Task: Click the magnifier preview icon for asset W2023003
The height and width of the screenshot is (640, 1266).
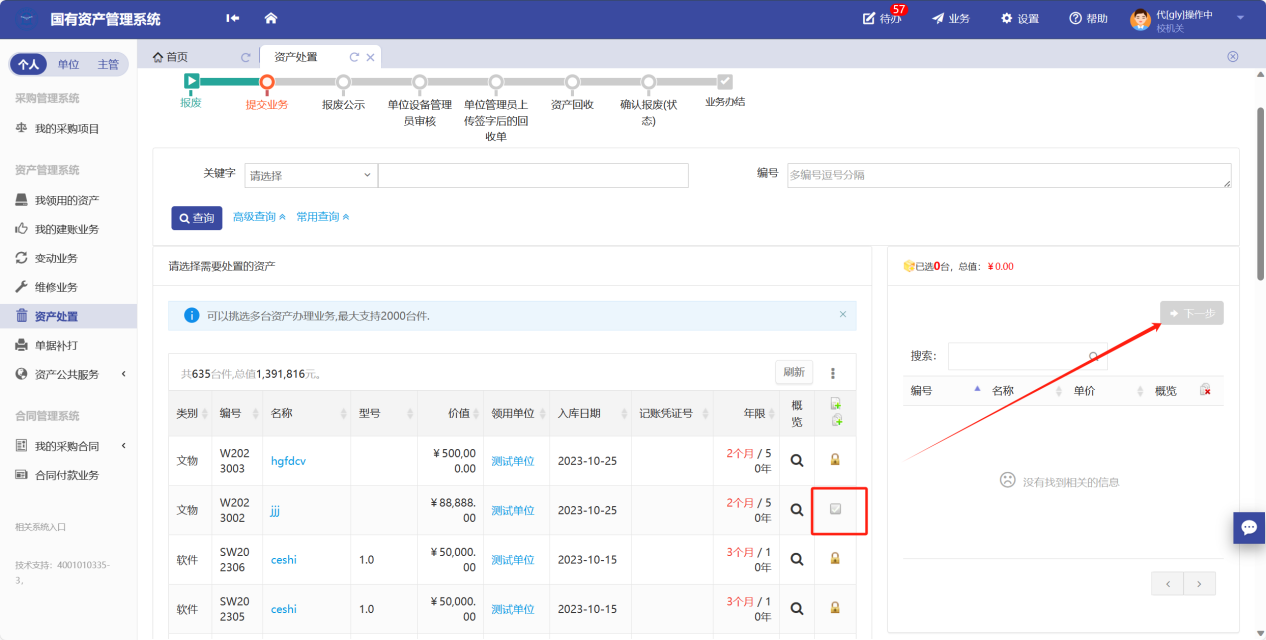Action: point(797,460)
